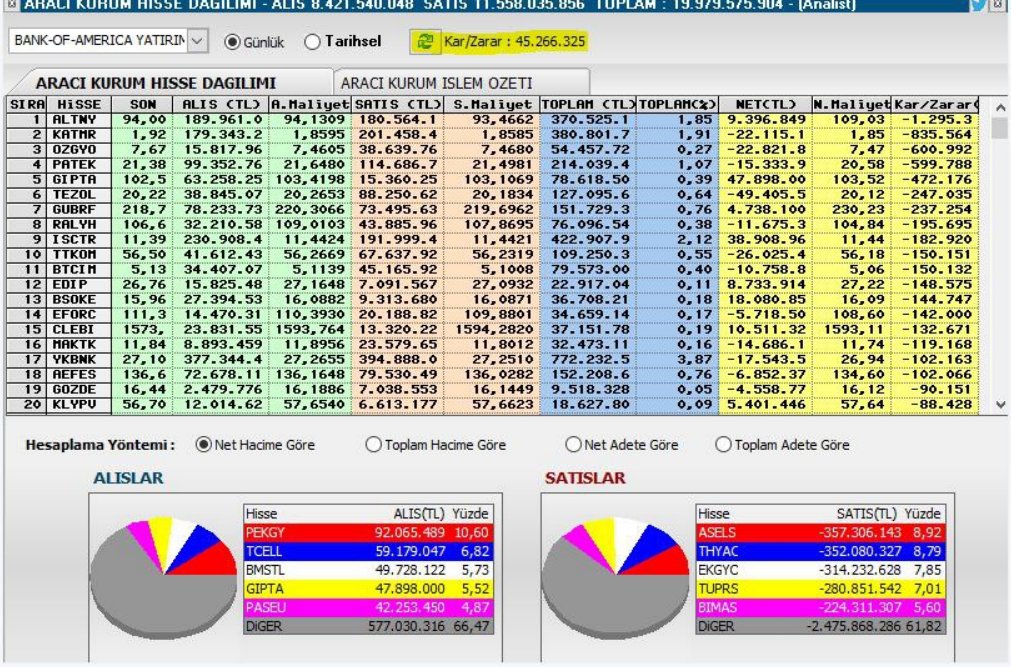Click red ASELS row in SATISLAR legend

[821, 533]
